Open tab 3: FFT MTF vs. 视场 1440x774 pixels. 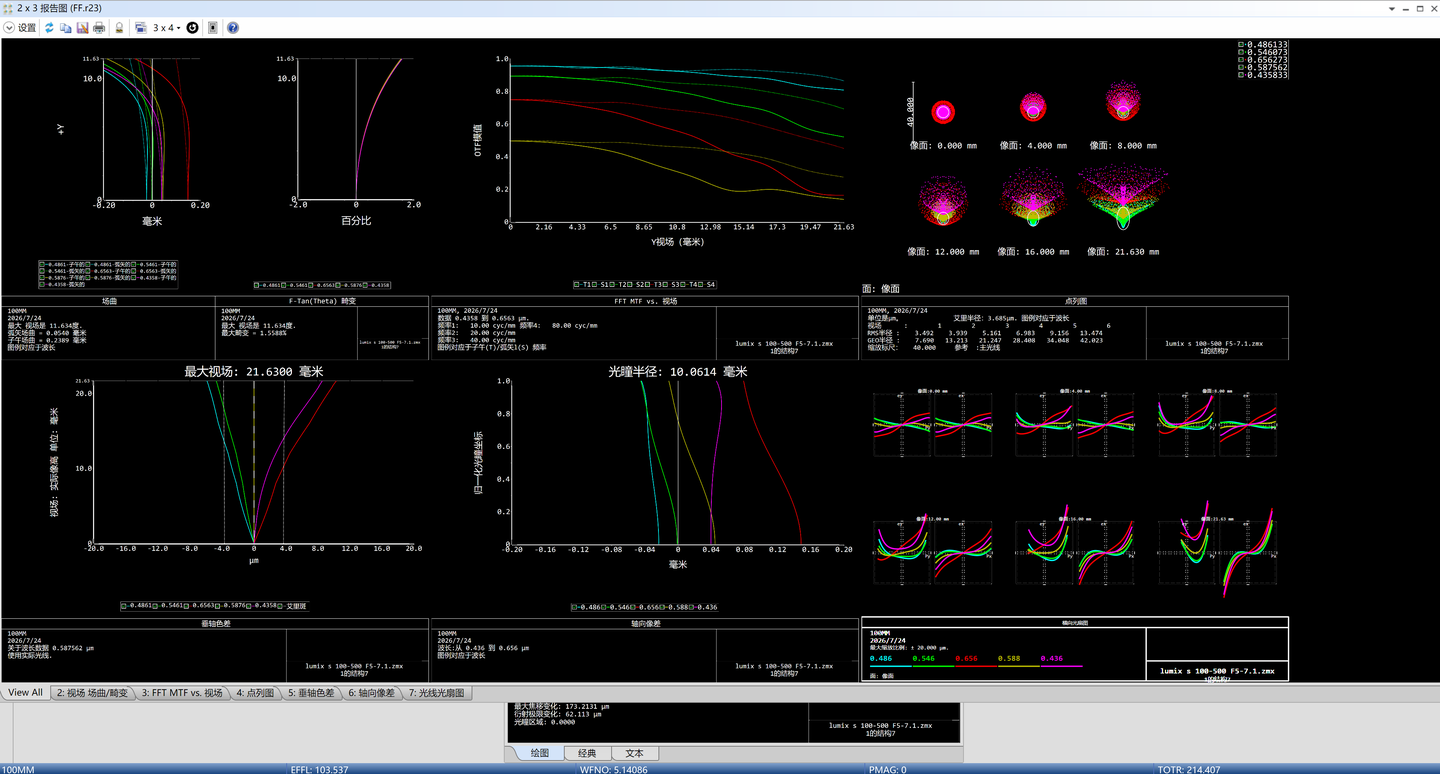pyautogui.click(x=182, y=692)
